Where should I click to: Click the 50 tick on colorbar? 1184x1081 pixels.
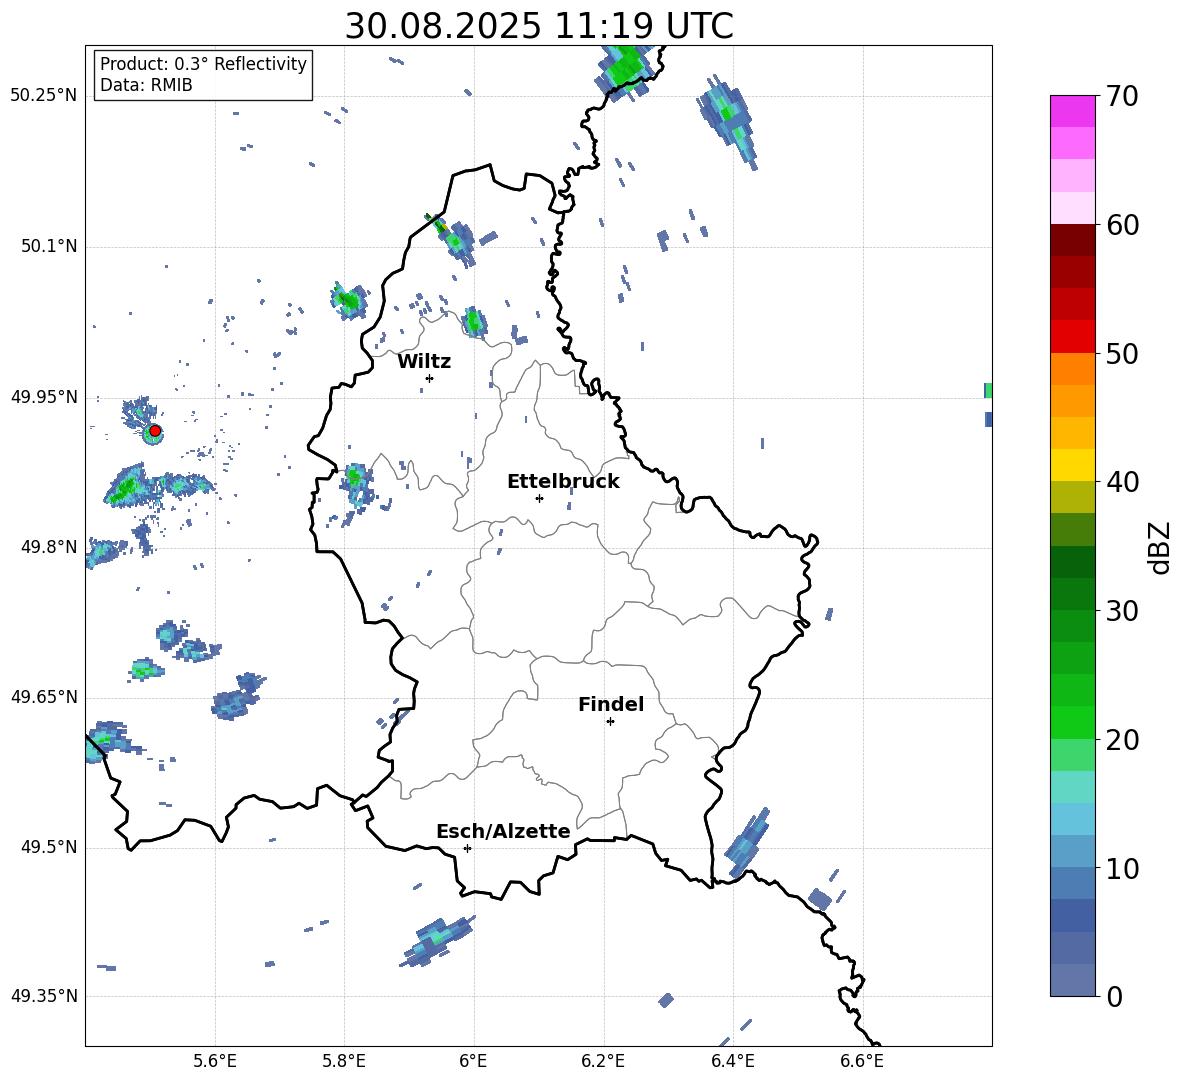[x=1121, y=353]
